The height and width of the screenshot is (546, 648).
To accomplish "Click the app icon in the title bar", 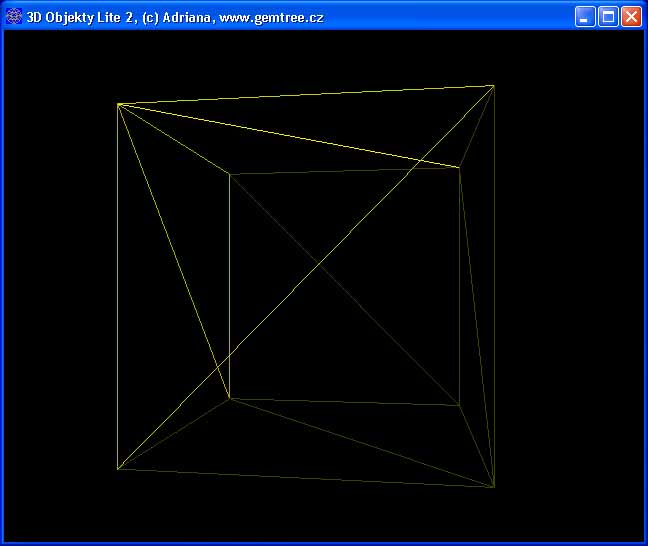I will [x=14, y=17].
